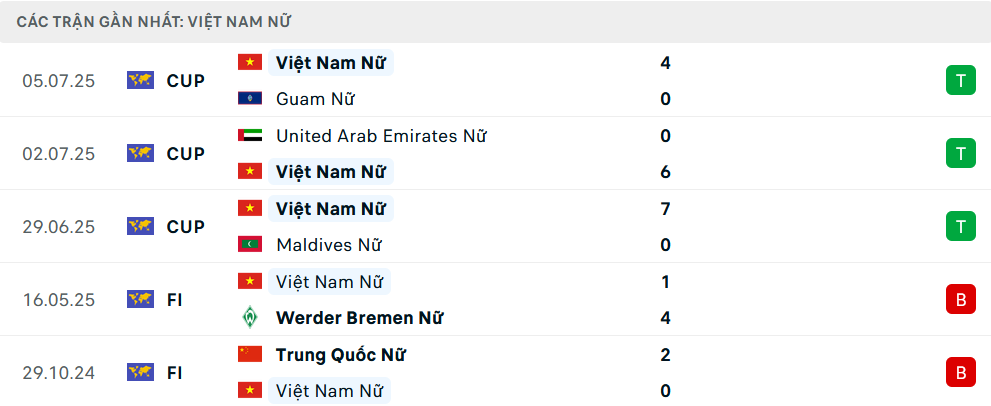This screenshot has width=991, height=406.
Task: Click the world map icon for 16.05.25 FI
Action: tap(140, 299)
